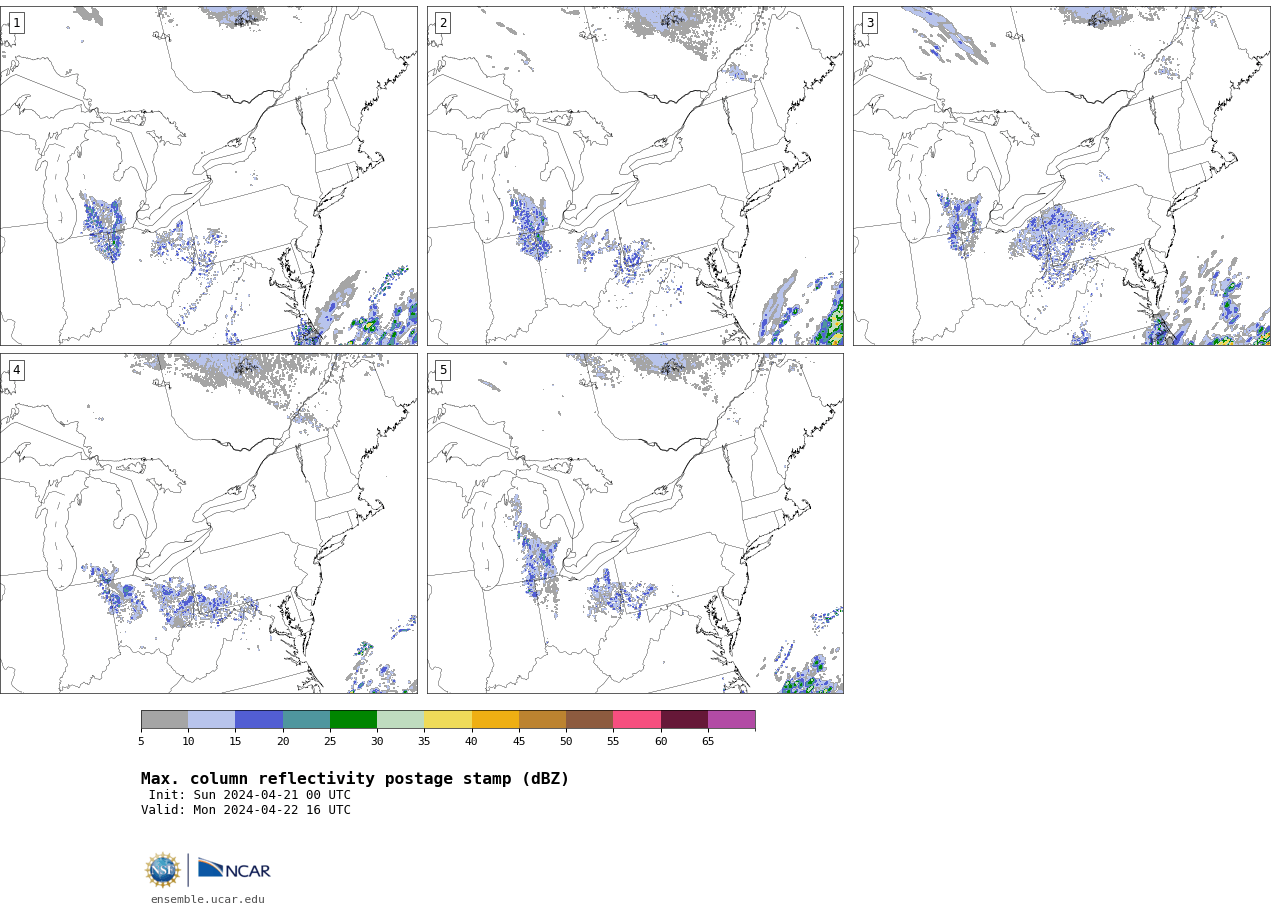Click colorbar tick label 65
Image resolution: width=1280 pixels, height=910 pixels.
pyautogui.click(x=708, y=741)
